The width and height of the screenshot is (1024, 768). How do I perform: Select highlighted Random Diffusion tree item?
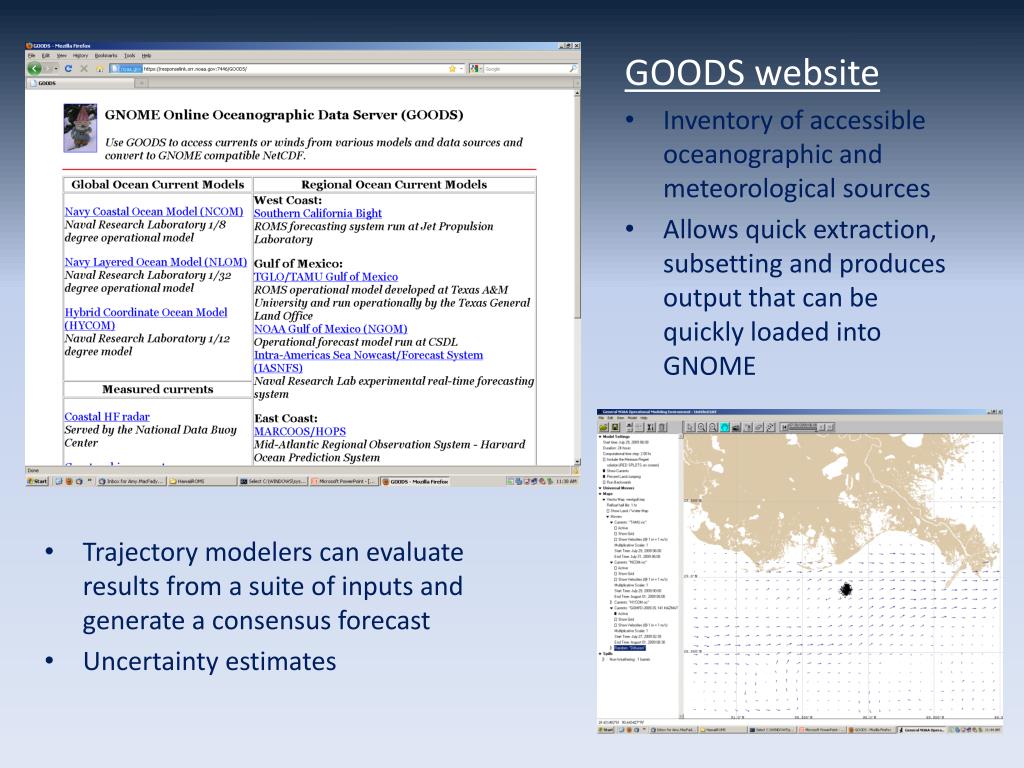pyautogui.click(x=630, y=648)
